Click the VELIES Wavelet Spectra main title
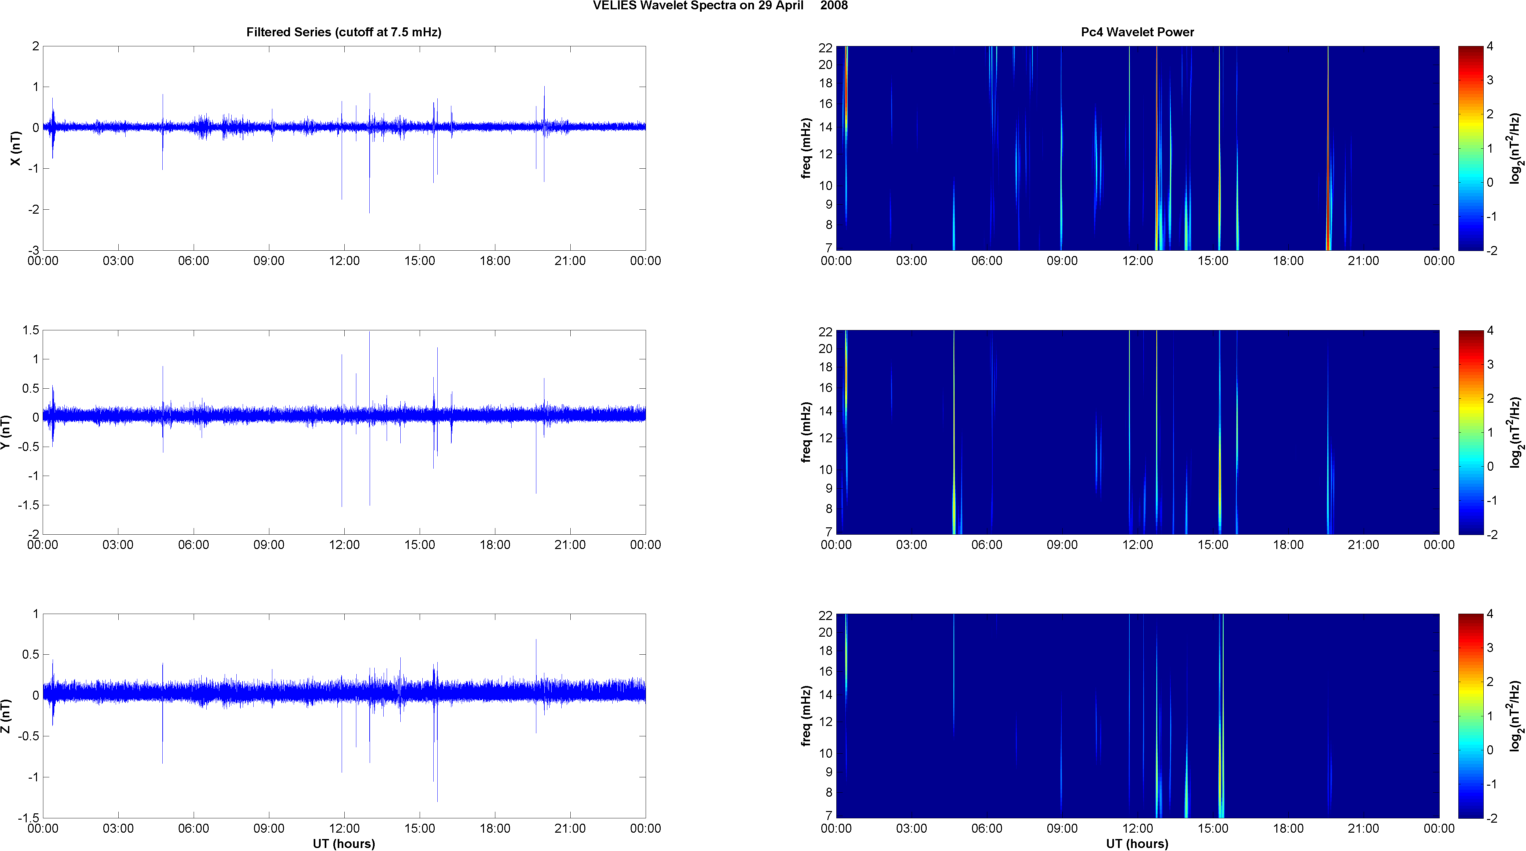Viewport: 1526px width, 851px height. coord(720,6)
